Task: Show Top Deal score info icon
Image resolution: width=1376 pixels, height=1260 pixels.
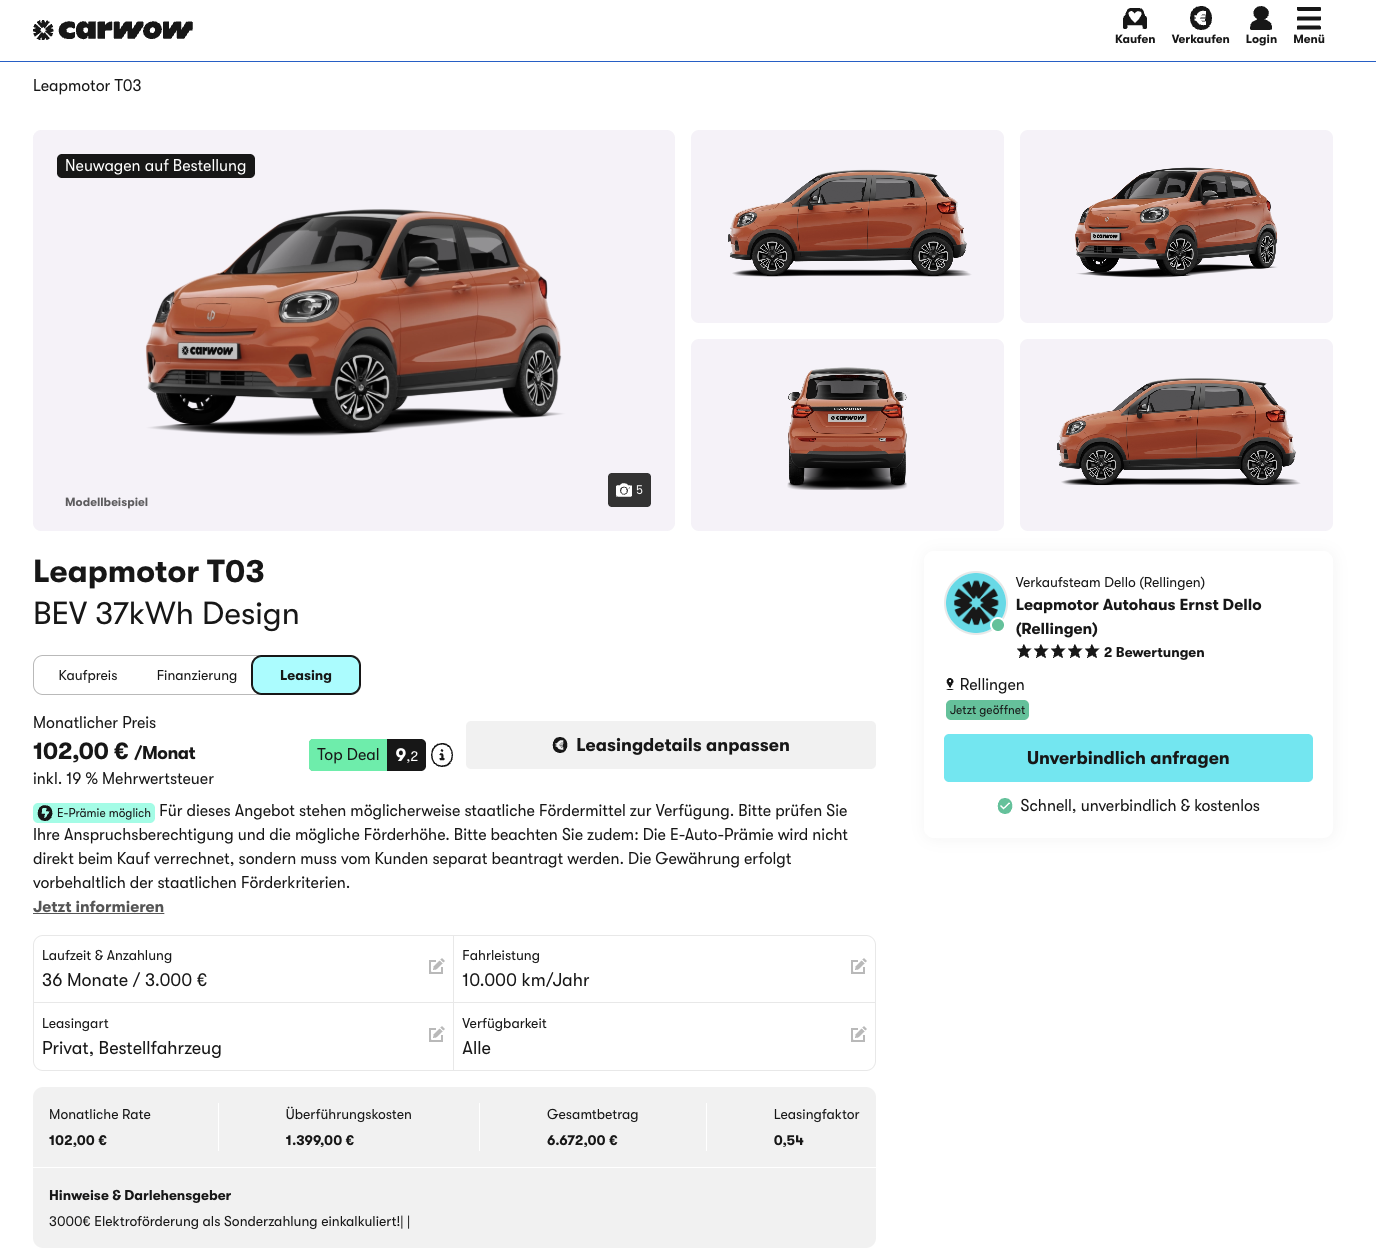Action: pos(442,756)
